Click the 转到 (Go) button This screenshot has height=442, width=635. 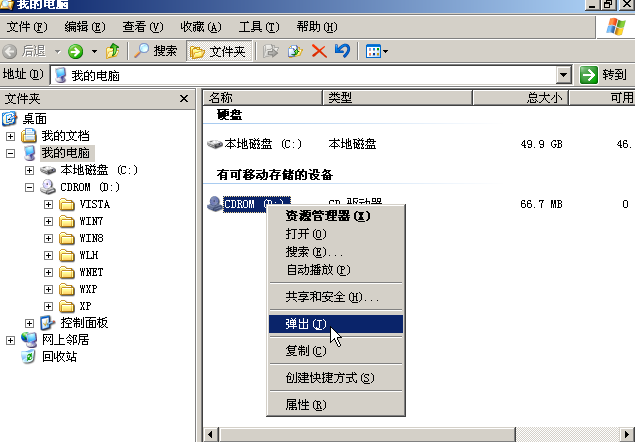click(604, 75)
